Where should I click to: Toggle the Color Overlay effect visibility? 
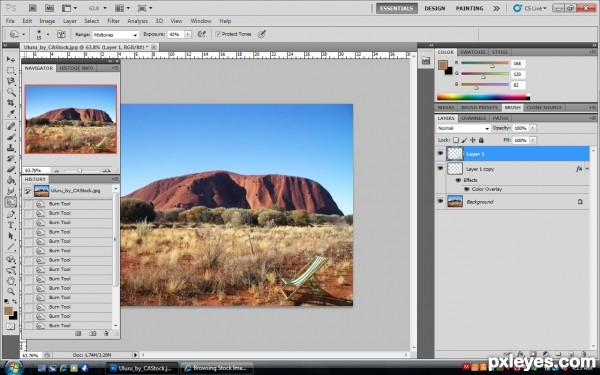[466, 189]
